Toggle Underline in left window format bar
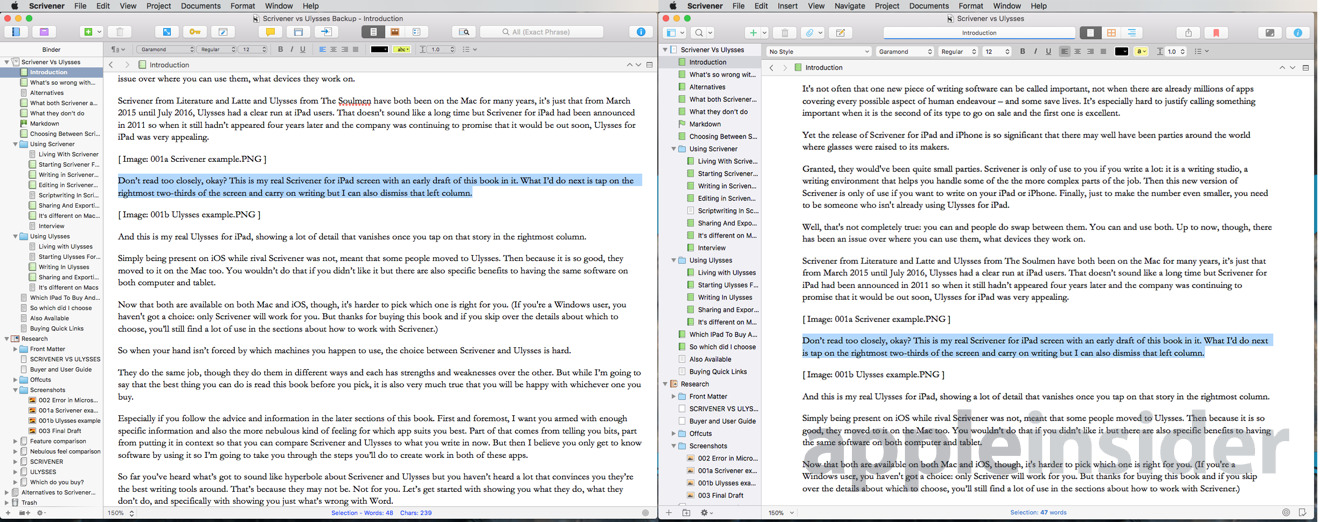Viewport: 1320px width, 522px height. (302, 49)
